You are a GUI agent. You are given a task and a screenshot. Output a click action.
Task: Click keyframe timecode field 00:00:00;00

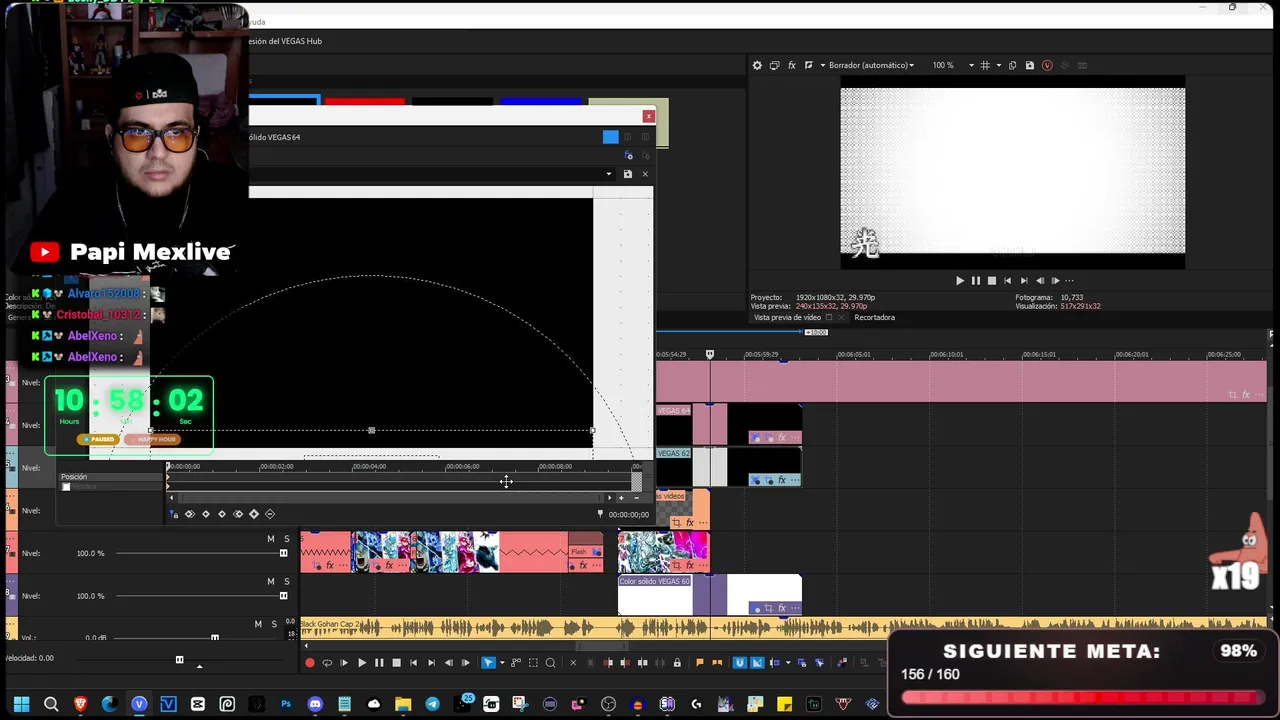(629, 515)
